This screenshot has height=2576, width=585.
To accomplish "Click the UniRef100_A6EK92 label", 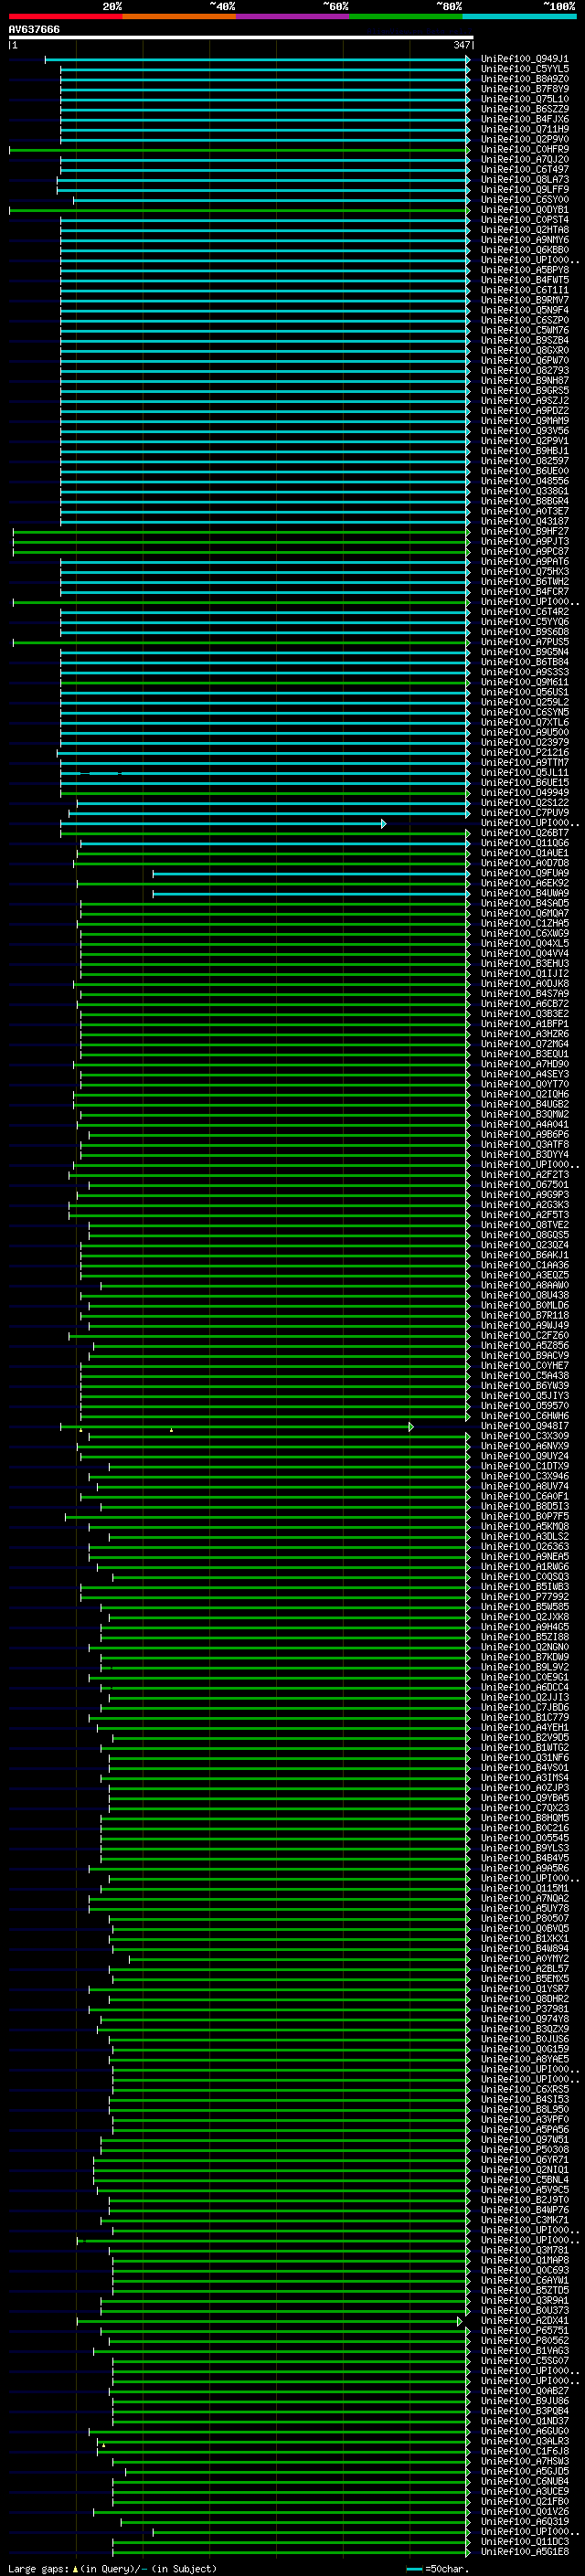I will 525,883.
